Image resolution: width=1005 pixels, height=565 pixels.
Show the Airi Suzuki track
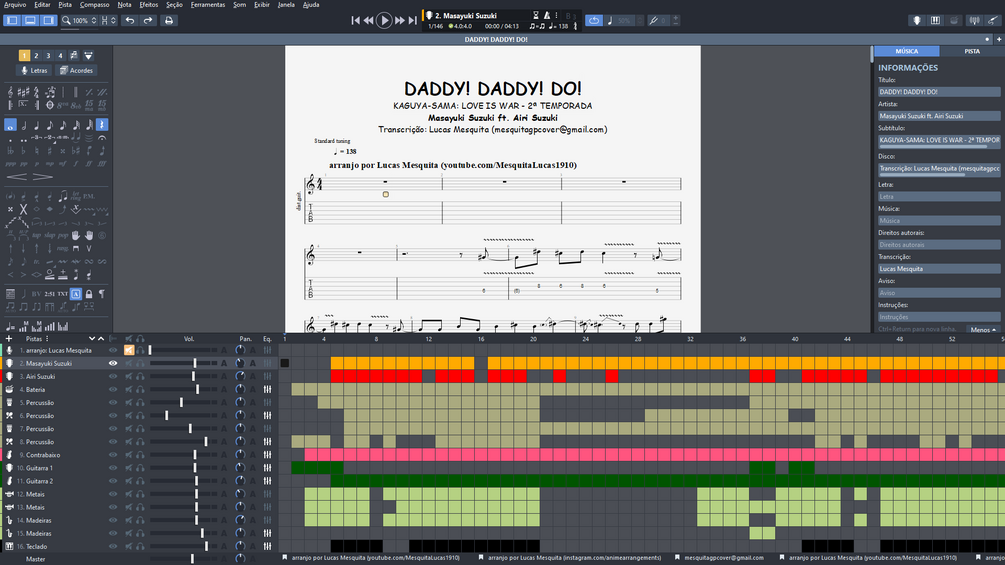tap(113, 377)
